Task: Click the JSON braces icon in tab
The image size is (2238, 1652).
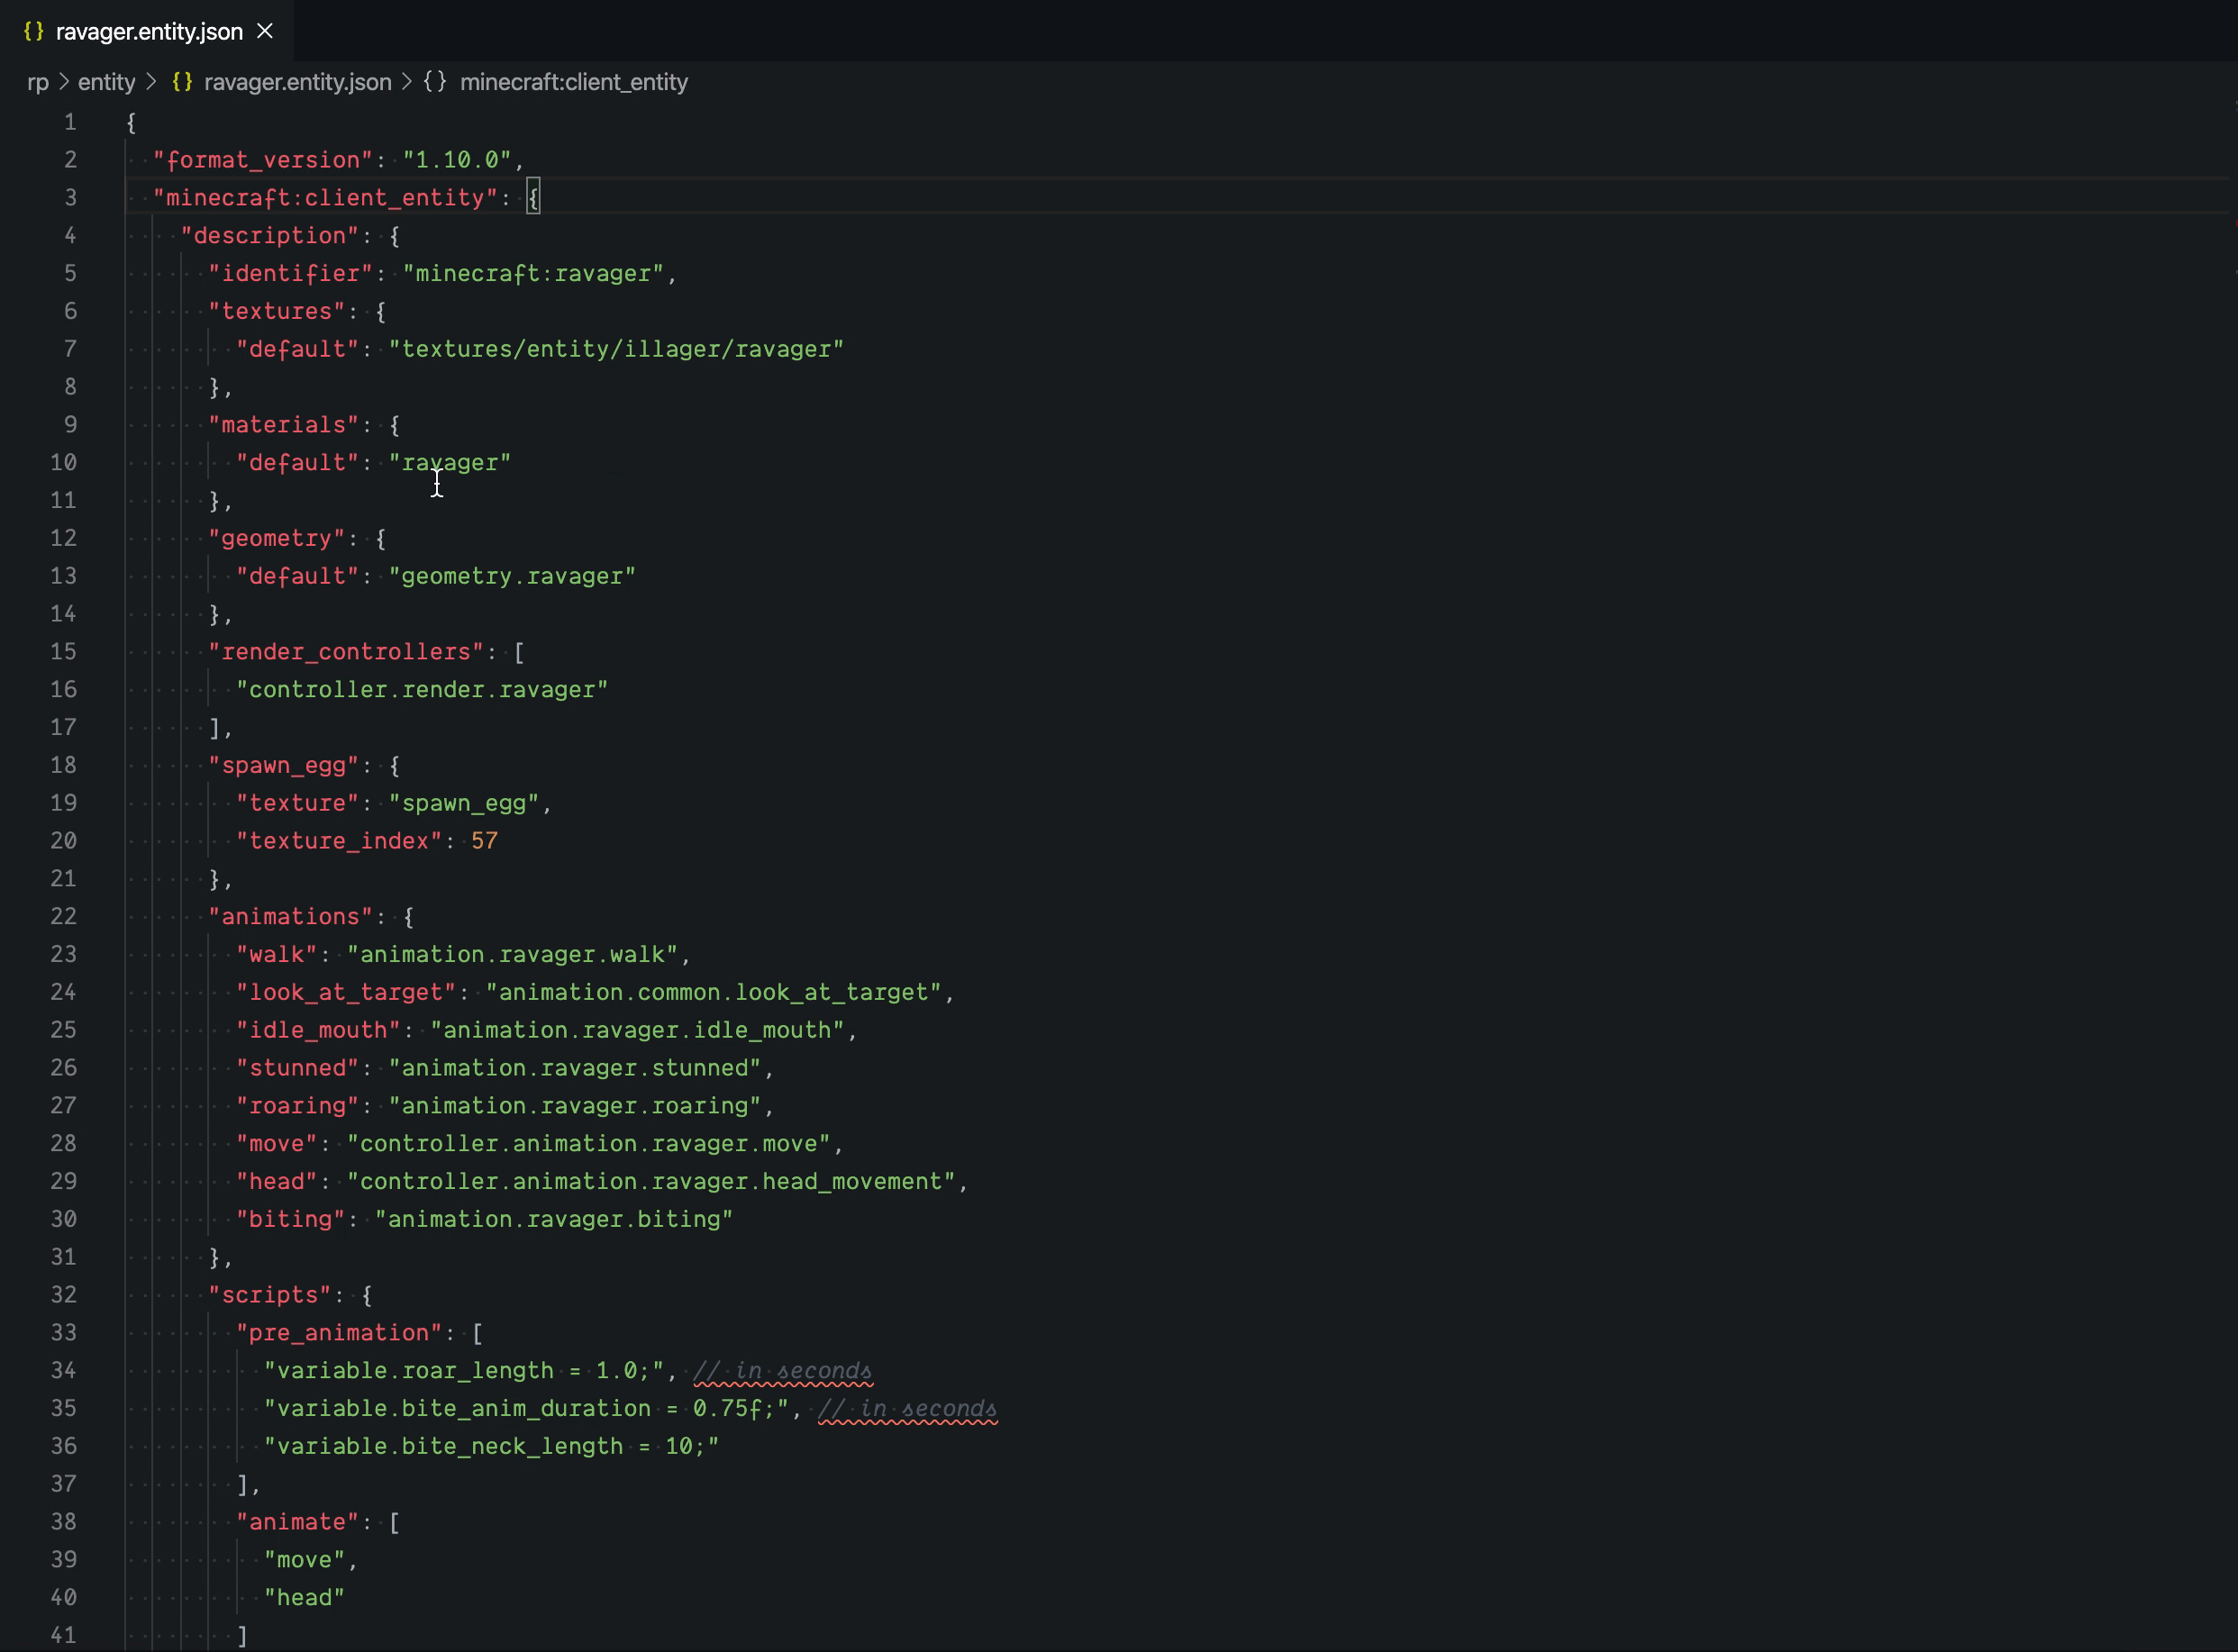Action: coord(34,31)
